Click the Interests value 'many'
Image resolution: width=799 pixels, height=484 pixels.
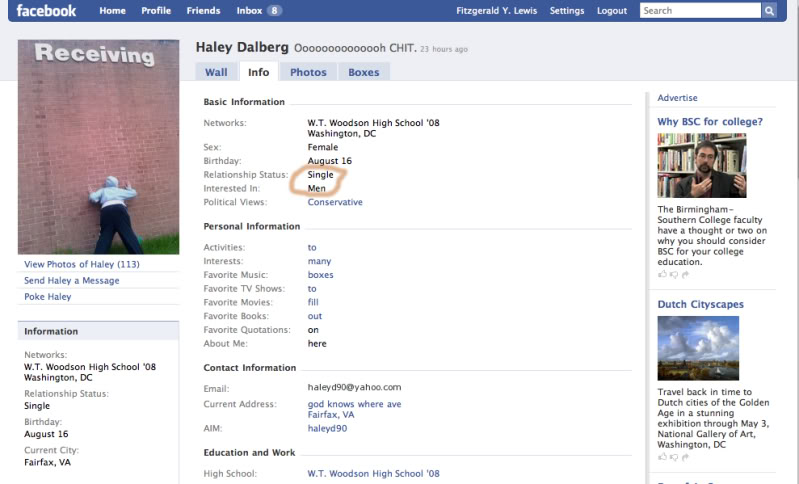tap(319, 261)
